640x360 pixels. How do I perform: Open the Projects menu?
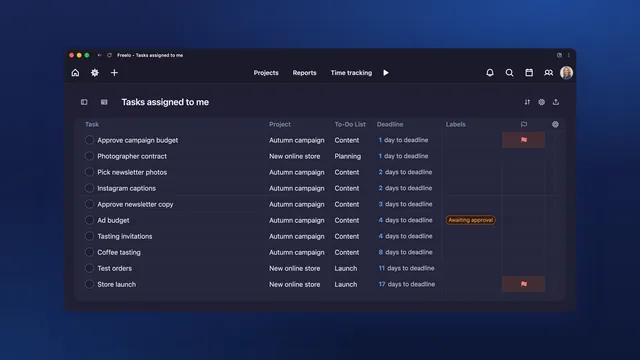coord(266,73)
